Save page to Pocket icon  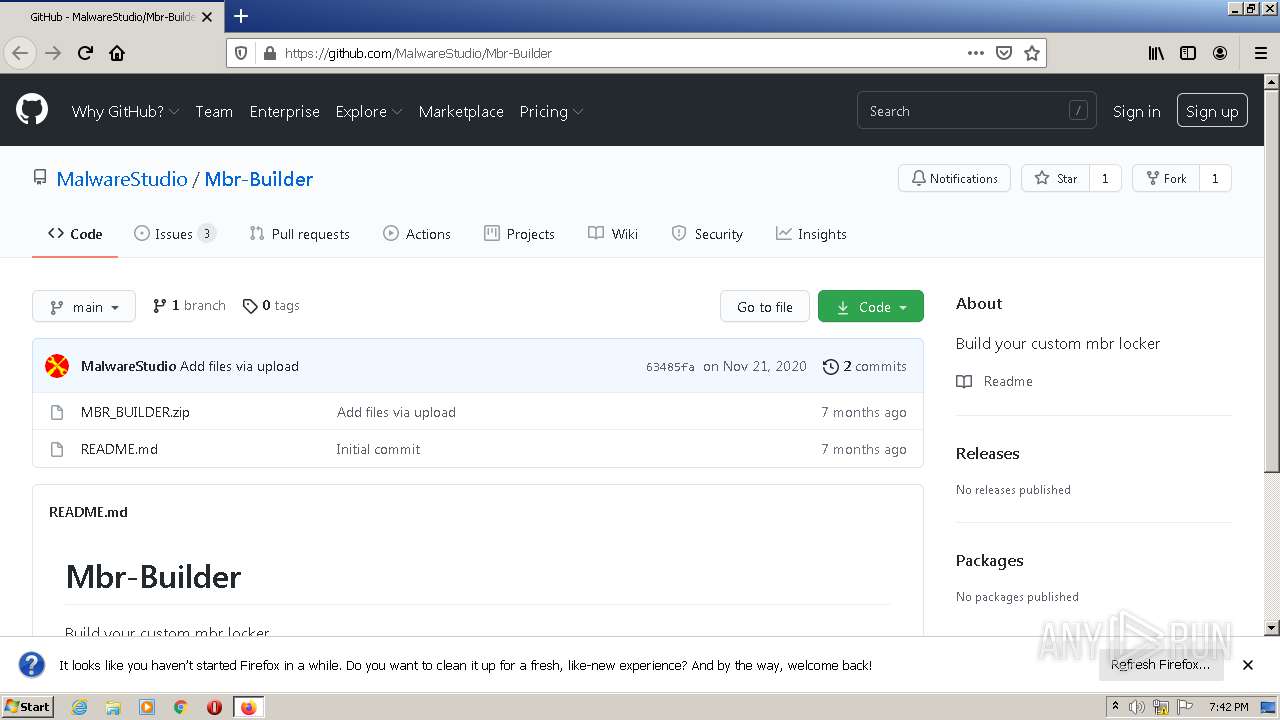[1004, 53]
